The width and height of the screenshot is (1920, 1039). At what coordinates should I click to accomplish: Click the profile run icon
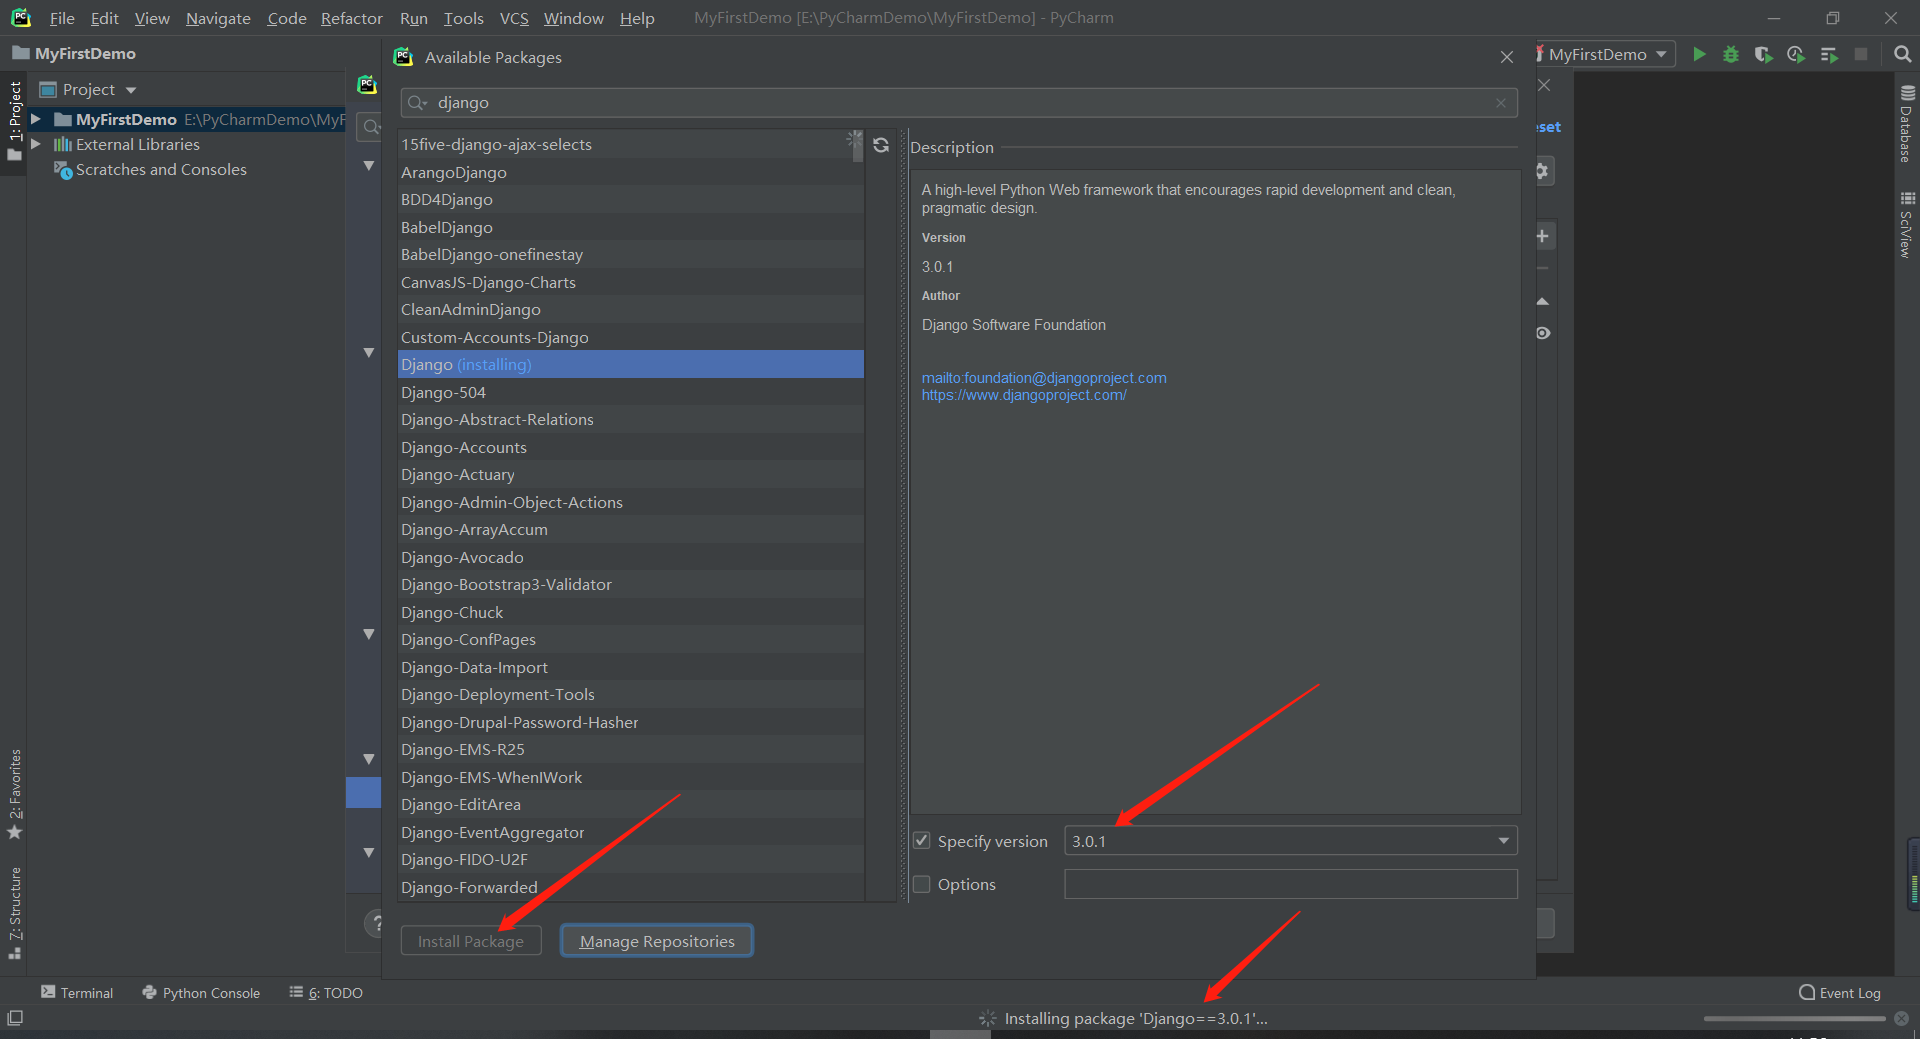[1796, 54]
